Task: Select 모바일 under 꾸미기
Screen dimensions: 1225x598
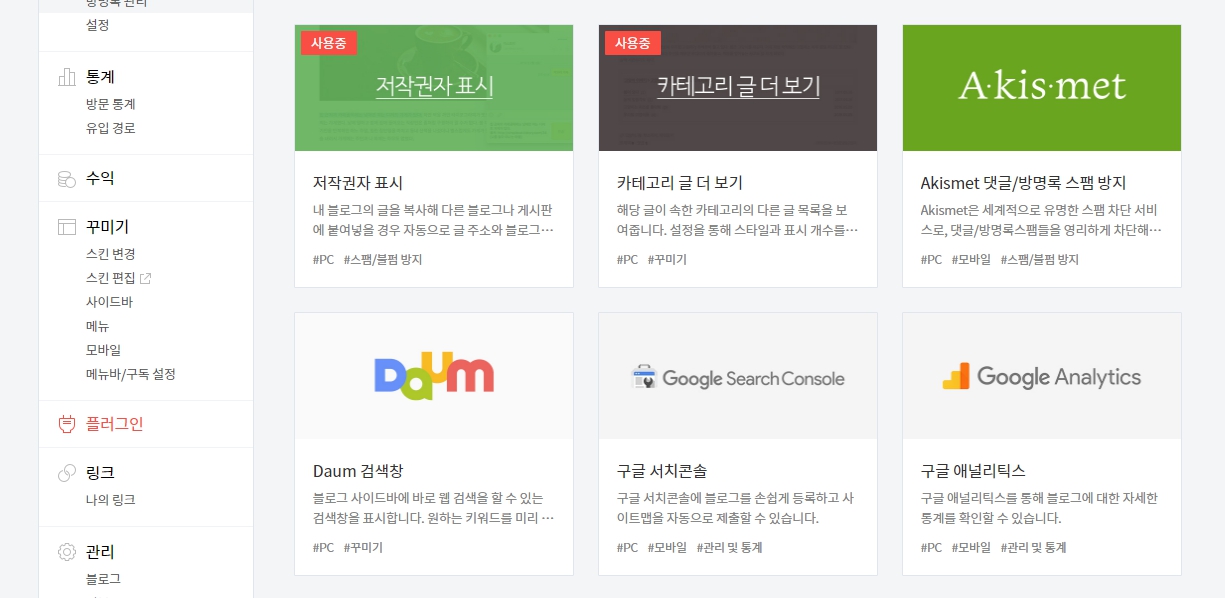Action: click(x=104, y=350)
